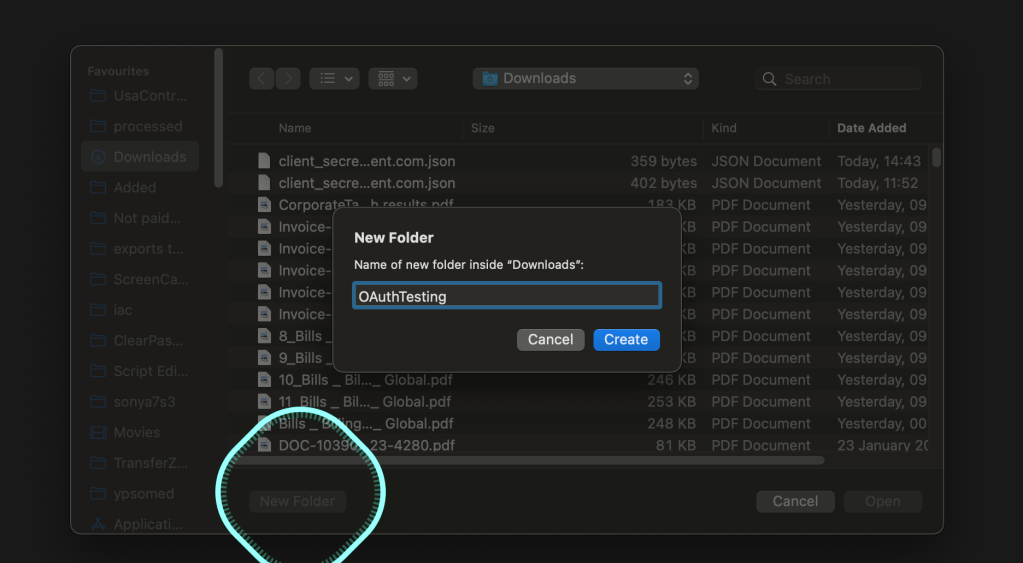Select Applicati... in the sidebar
Screen dimensions: 1023x563
(x=140, y=524)
